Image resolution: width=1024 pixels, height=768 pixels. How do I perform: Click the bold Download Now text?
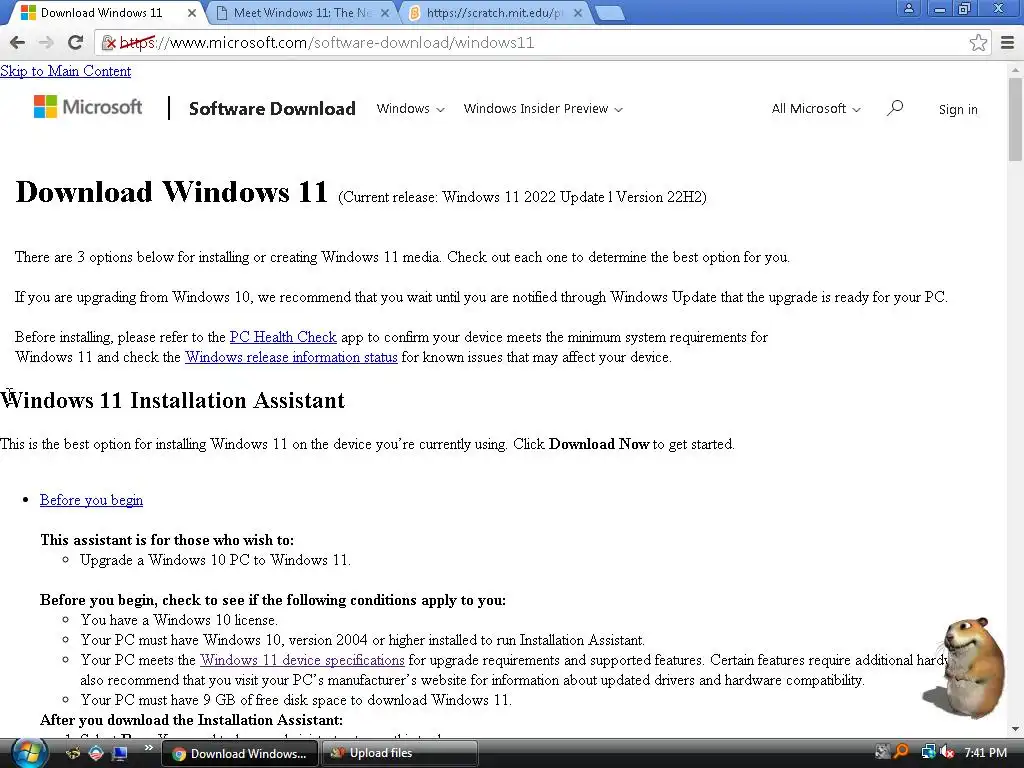pyautogui.click(x=599, y=444)
